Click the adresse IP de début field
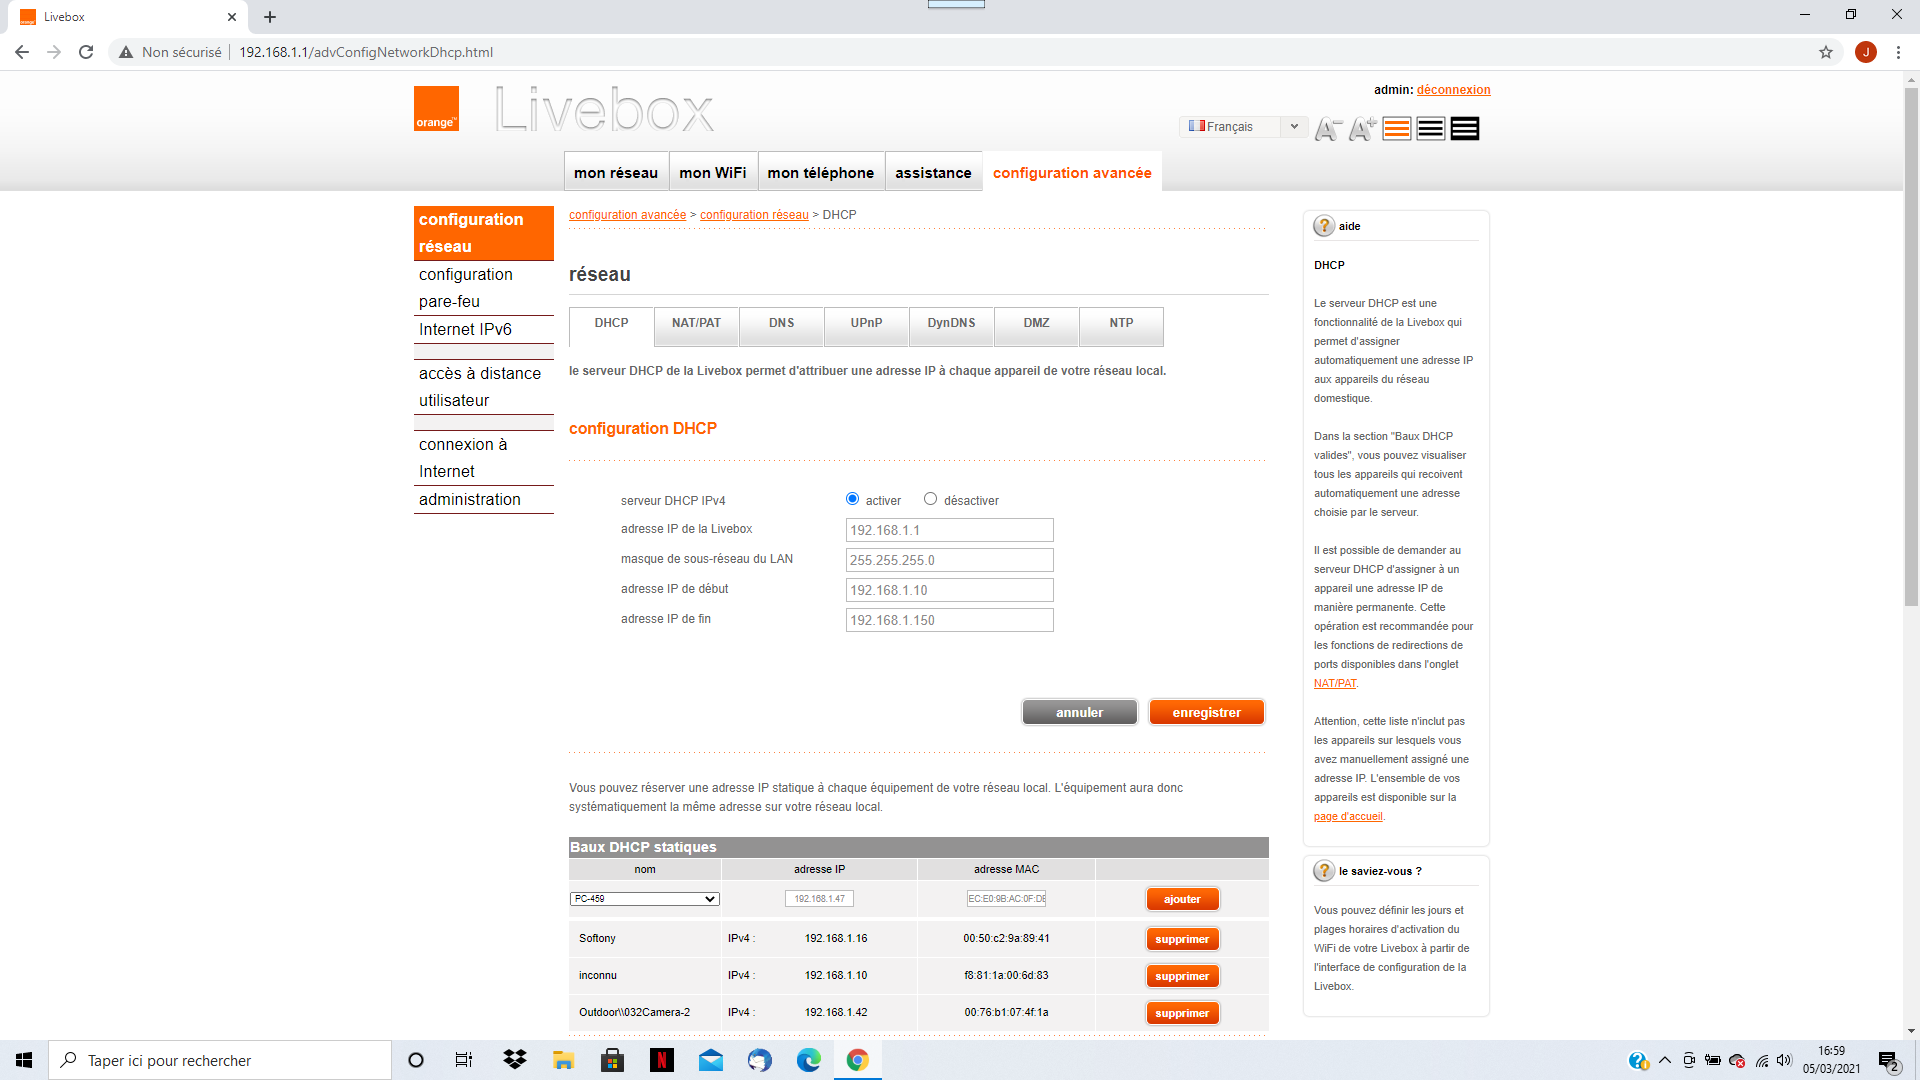This screenshot has height=1080, width=1920. click(949, 590)
